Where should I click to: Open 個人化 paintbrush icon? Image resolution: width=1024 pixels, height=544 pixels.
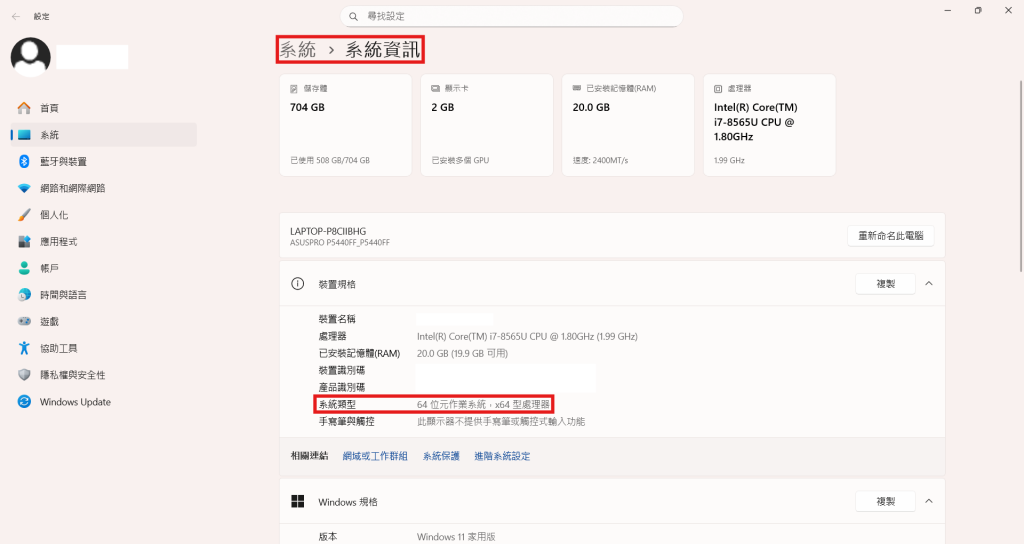[24, 215]
